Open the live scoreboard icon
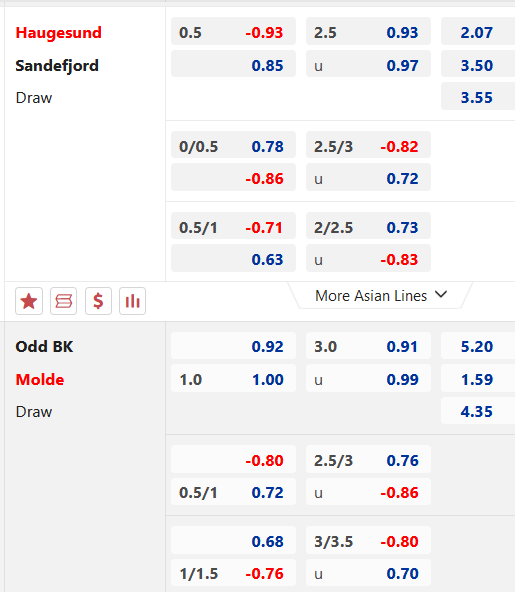 (x=63, y=301)
